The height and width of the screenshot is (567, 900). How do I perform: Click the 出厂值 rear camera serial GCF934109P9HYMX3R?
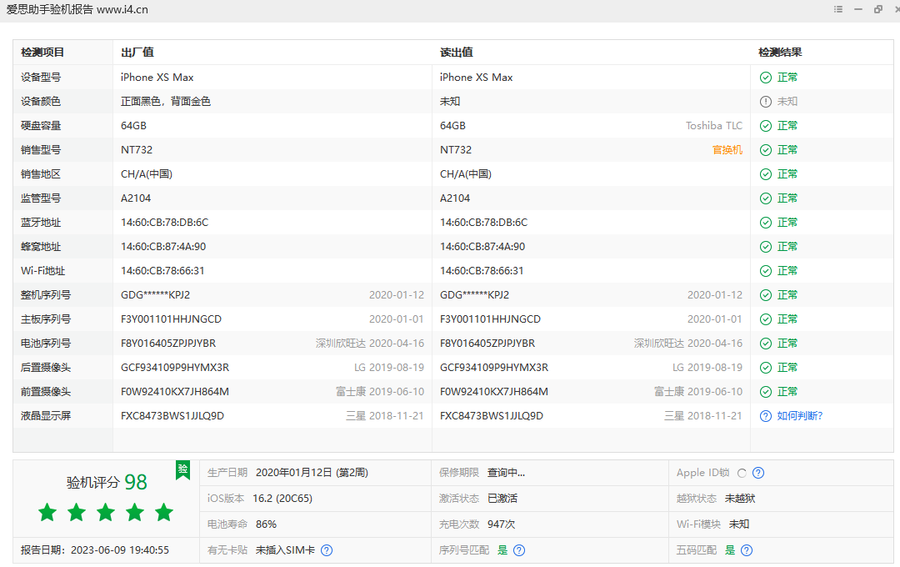point(175,368)
